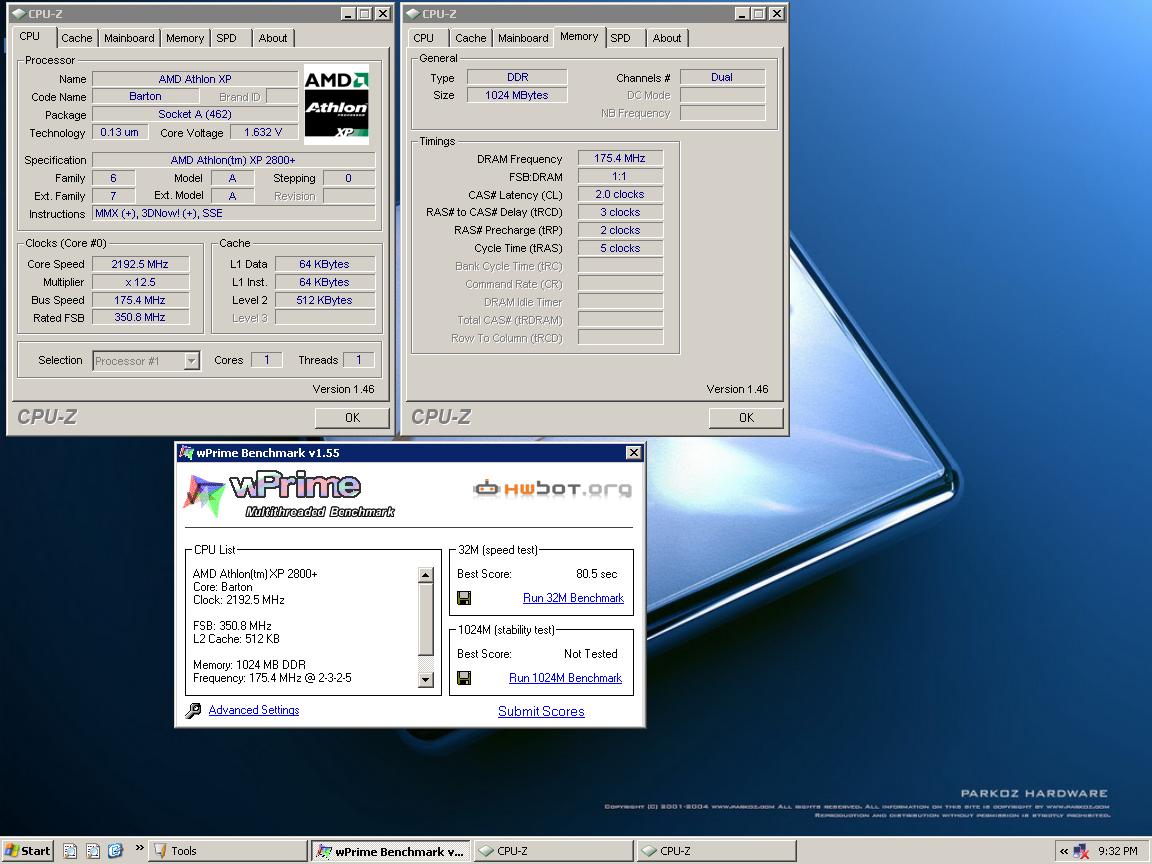Click the Rated FSB value 350.8 MHz
The width and height of the screenshot is (1152, 864).
point(140,317)
